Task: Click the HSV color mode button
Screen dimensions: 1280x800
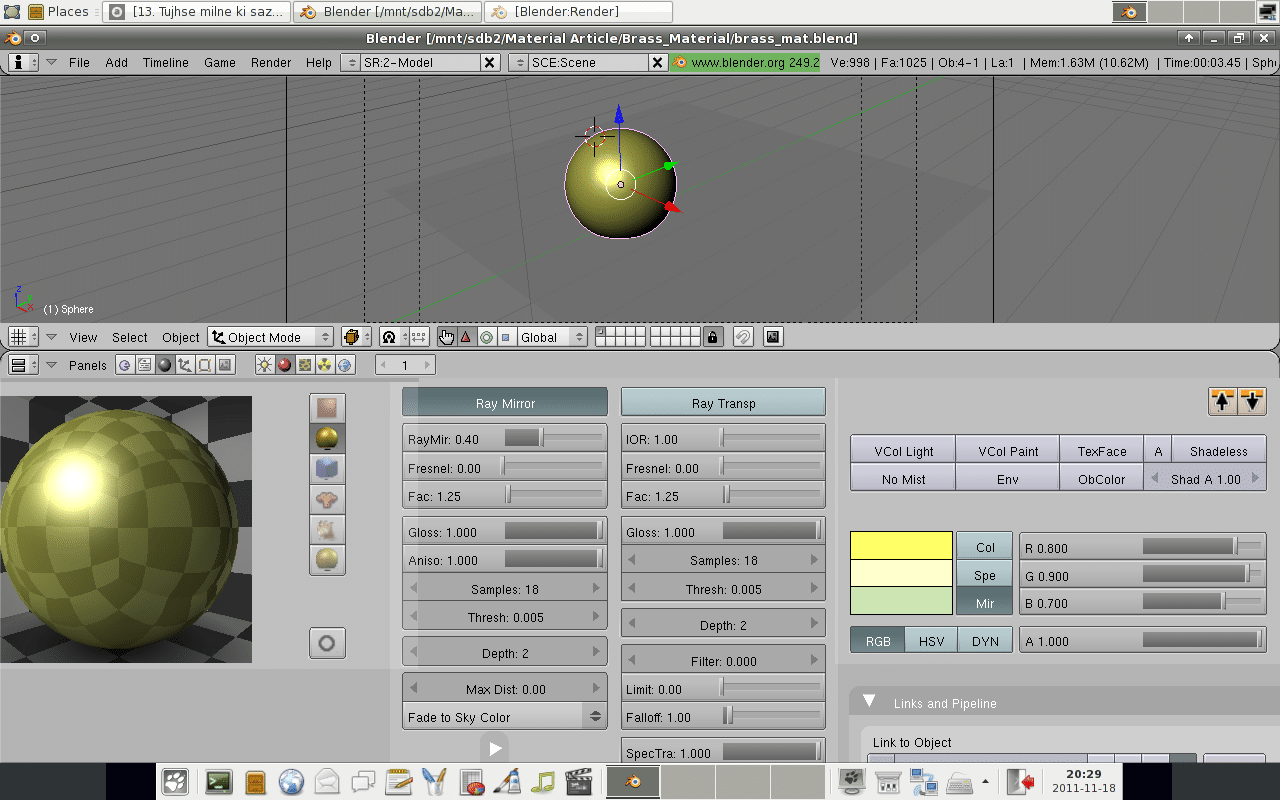Action: point(931,641)
